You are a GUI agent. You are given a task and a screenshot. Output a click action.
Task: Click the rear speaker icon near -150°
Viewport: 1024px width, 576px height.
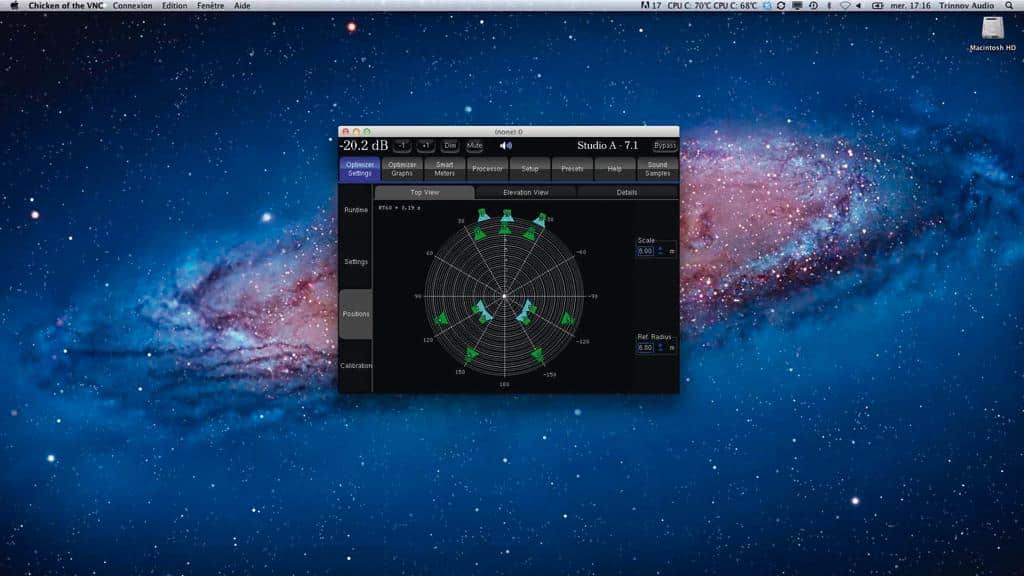coord(539,355)
